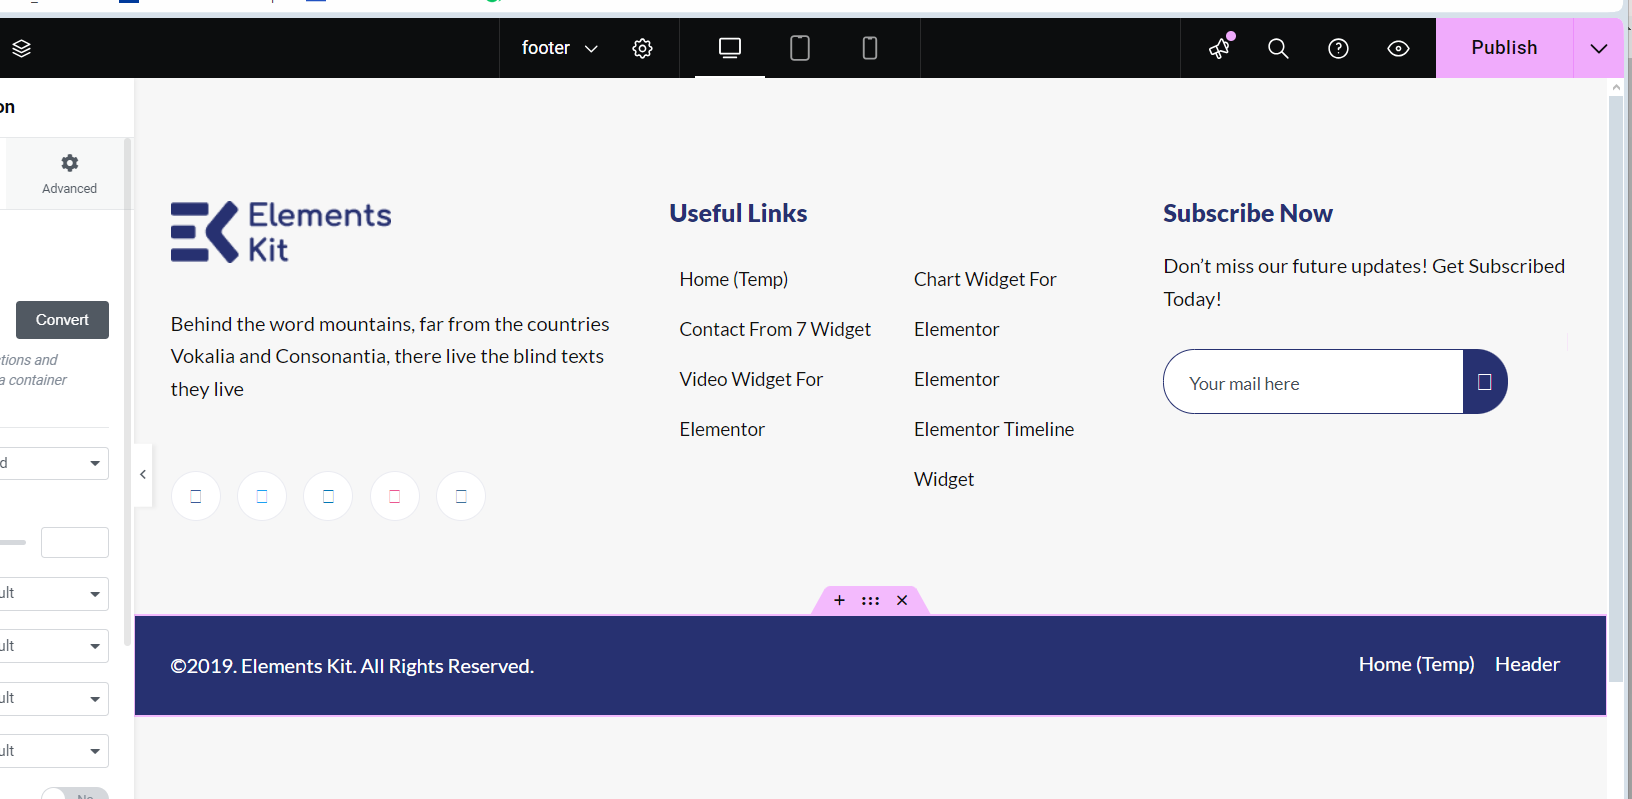Open the Structure layers panel icon

[x=22, y=48]
